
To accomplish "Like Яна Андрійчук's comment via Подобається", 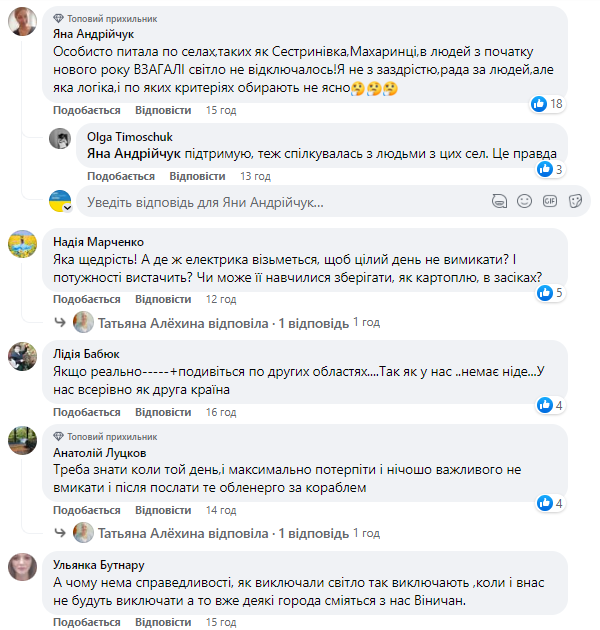I will coord(80,110).
